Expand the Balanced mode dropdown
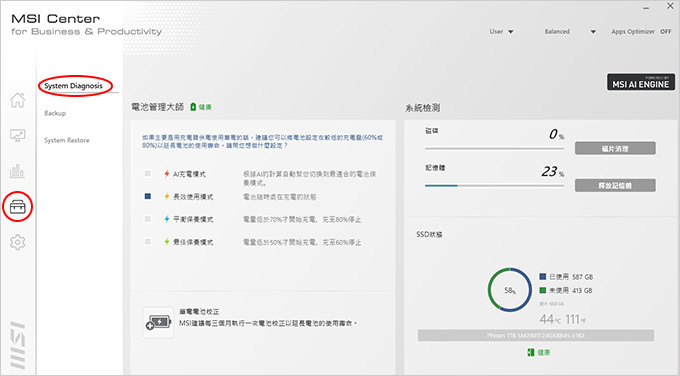The image size is (680, 376). [593, 32]
